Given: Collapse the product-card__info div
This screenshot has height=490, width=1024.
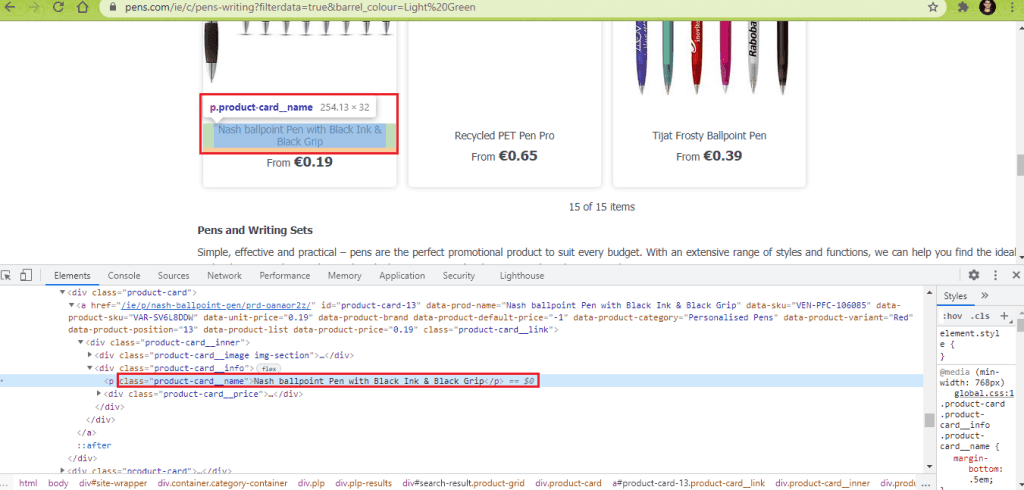Looking at the screenshot, I should pos(89,368).
